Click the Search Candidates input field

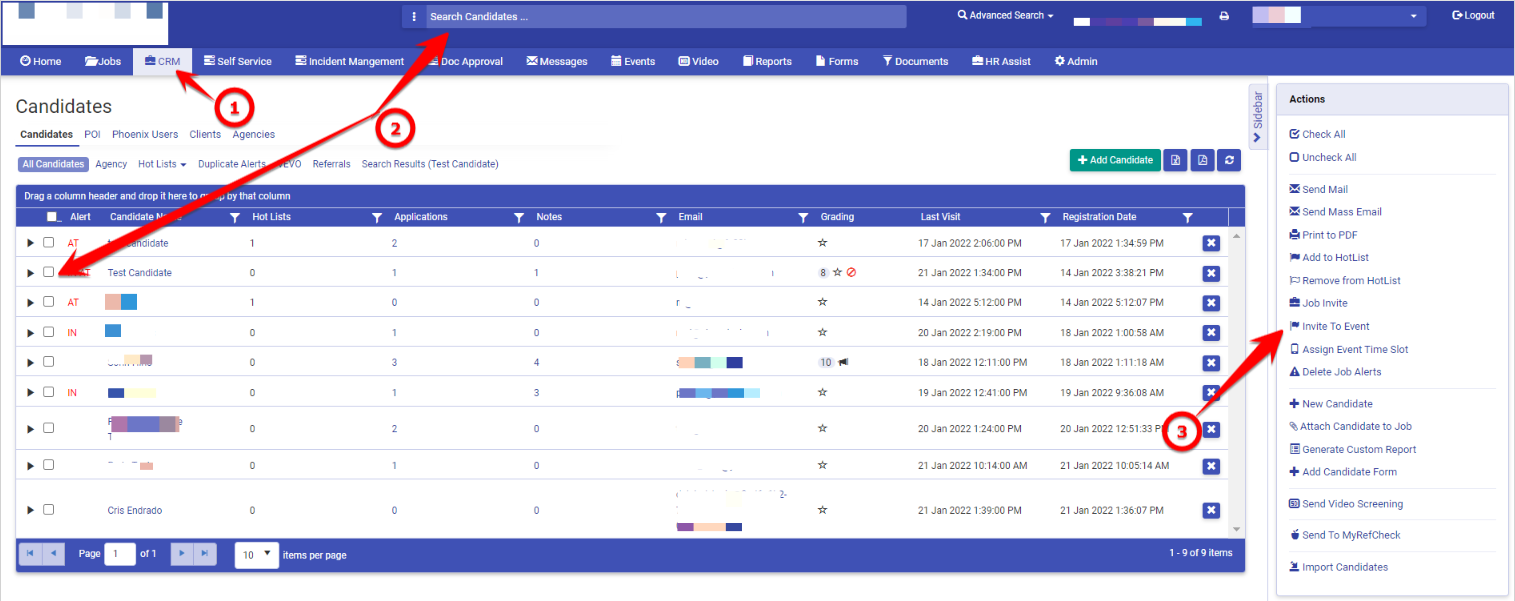(666, 17)
